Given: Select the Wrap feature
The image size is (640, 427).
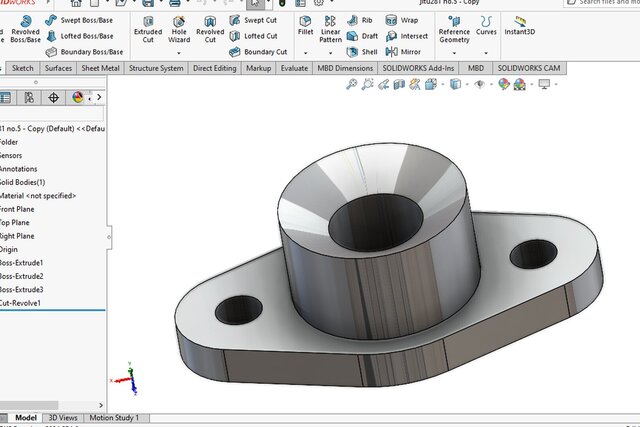Looking at the screenshot, I should 402,20.
